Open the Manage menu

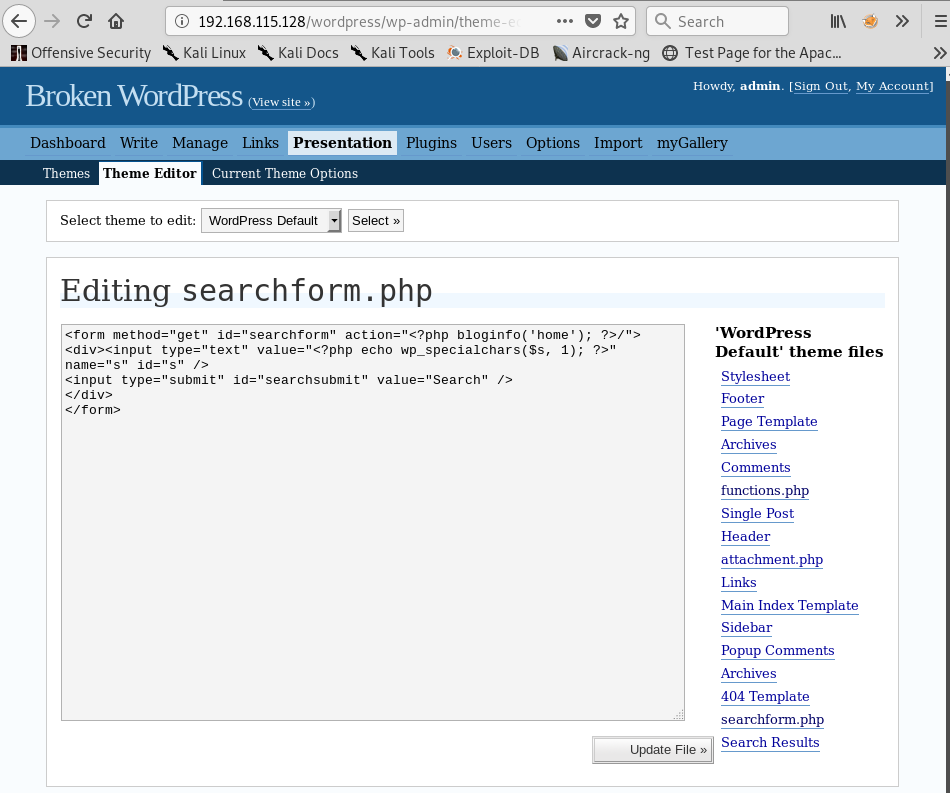(200, 143)
